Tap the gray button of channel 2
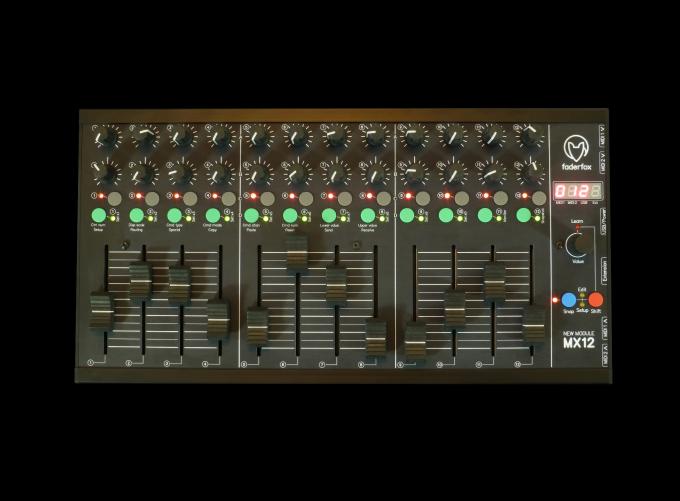 tap(152, 198)
